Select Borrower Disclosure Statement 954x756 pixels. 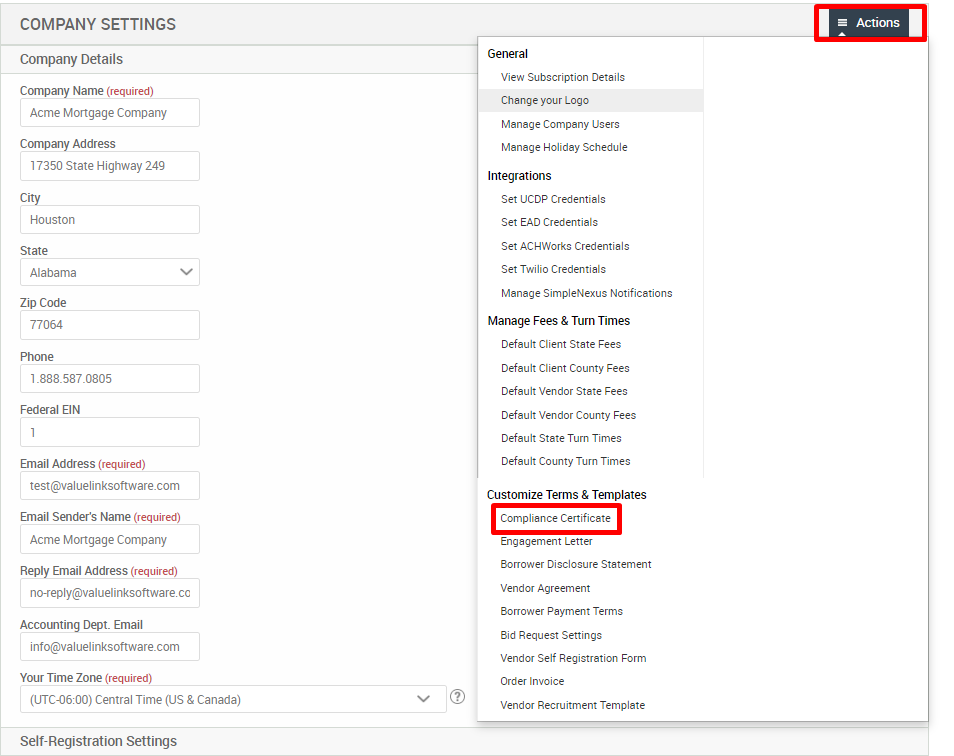pyautogui.click(x=576, y=564)
